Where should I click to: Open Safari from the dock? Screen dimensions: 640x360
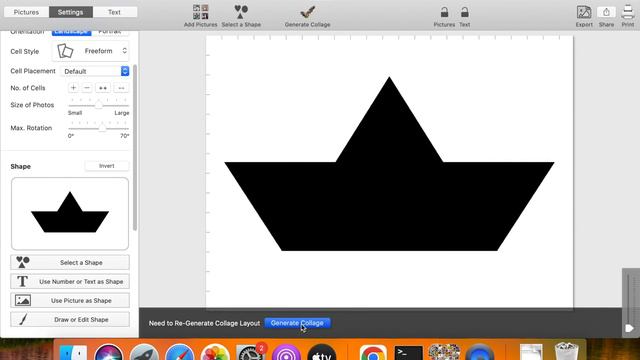click(180, 353)
